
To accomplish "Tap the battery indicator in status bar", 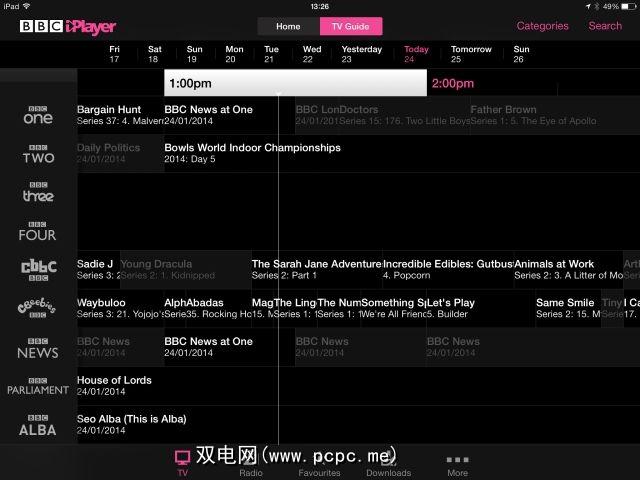I will click(x=628, y=6).
